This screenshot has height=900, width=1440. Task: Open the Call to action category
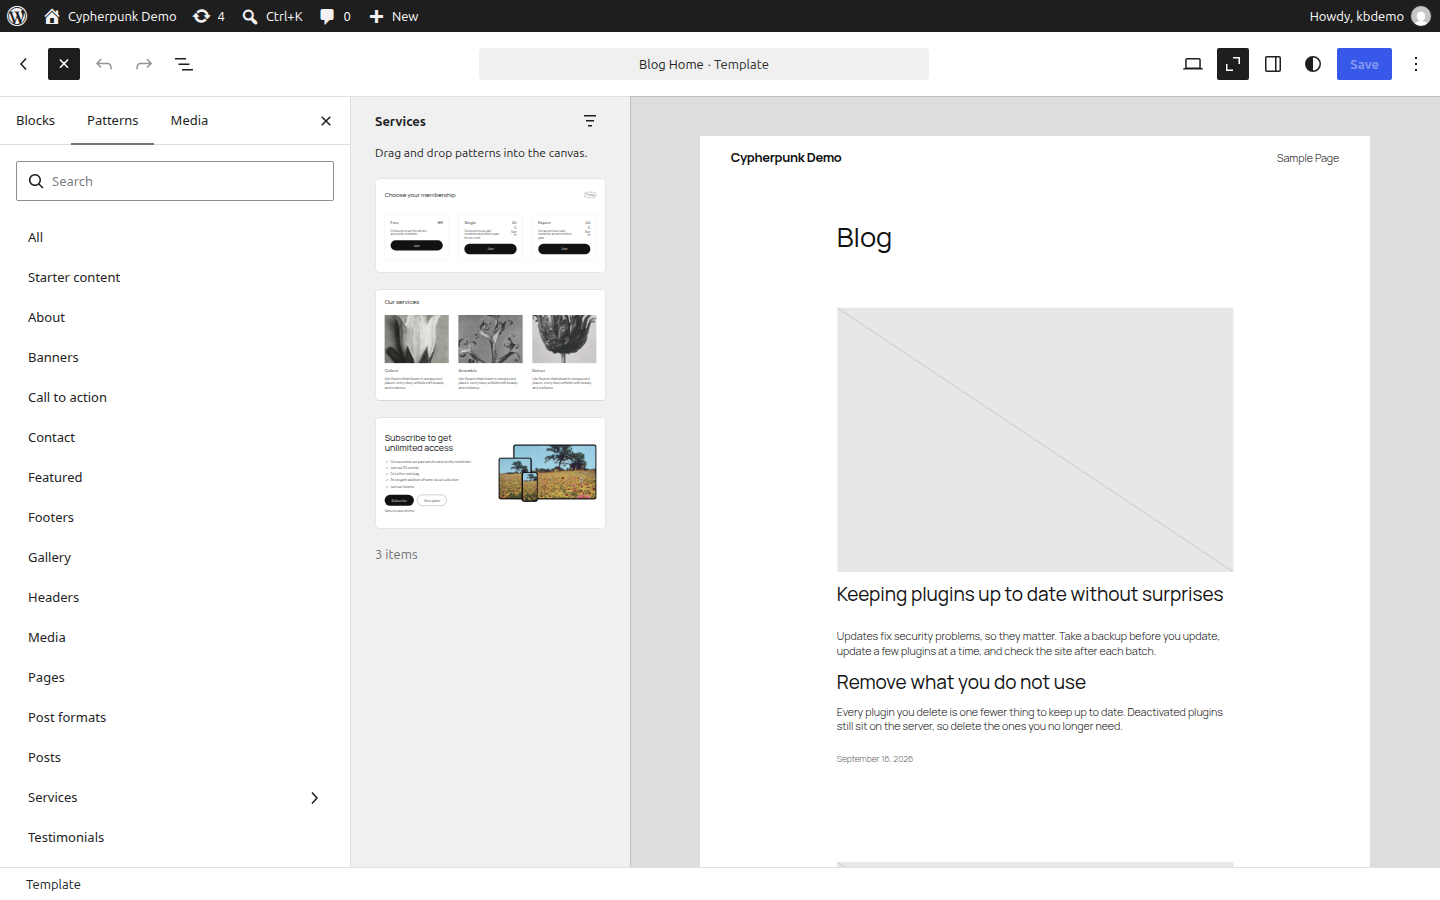point(175,397)
